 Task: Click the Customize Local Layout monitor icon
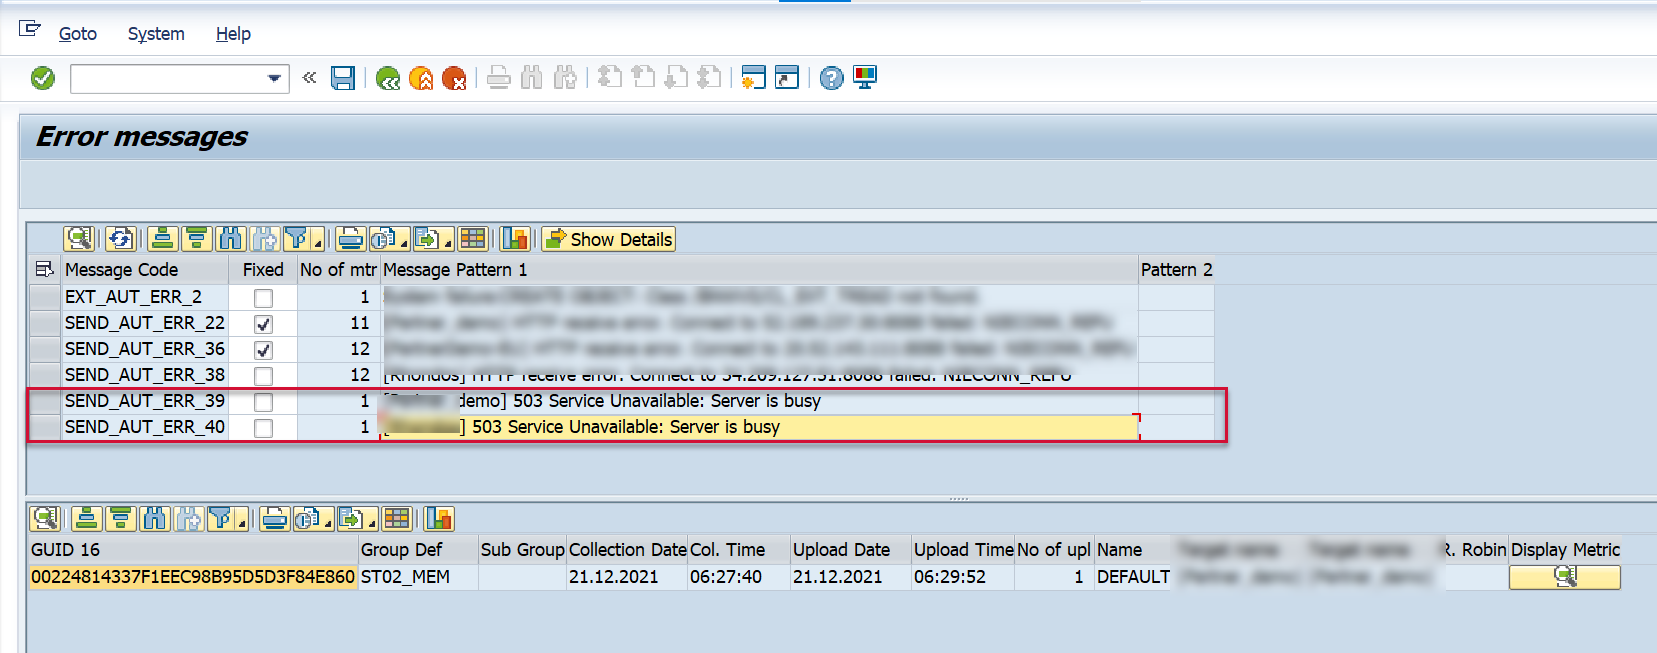(x=865, y=78)
